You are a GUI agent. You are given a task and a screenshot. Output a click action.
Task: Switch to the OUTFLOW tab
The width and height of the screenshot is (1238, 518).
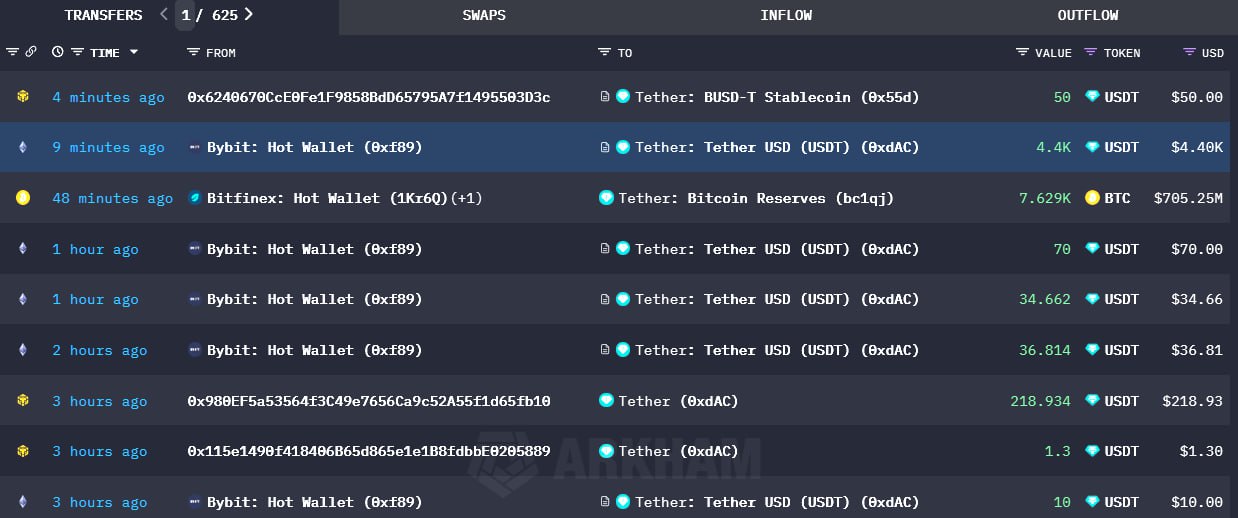[x=1088, y=15]
